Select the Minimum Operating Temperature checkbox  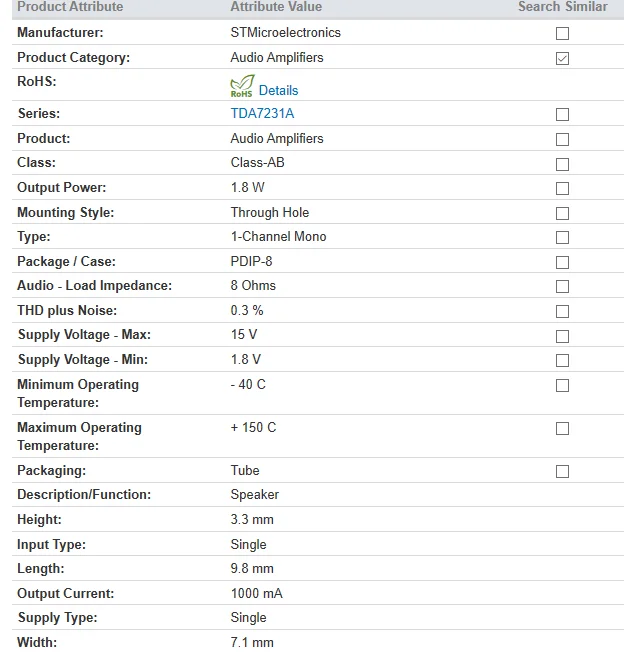[x=562, y=385]
